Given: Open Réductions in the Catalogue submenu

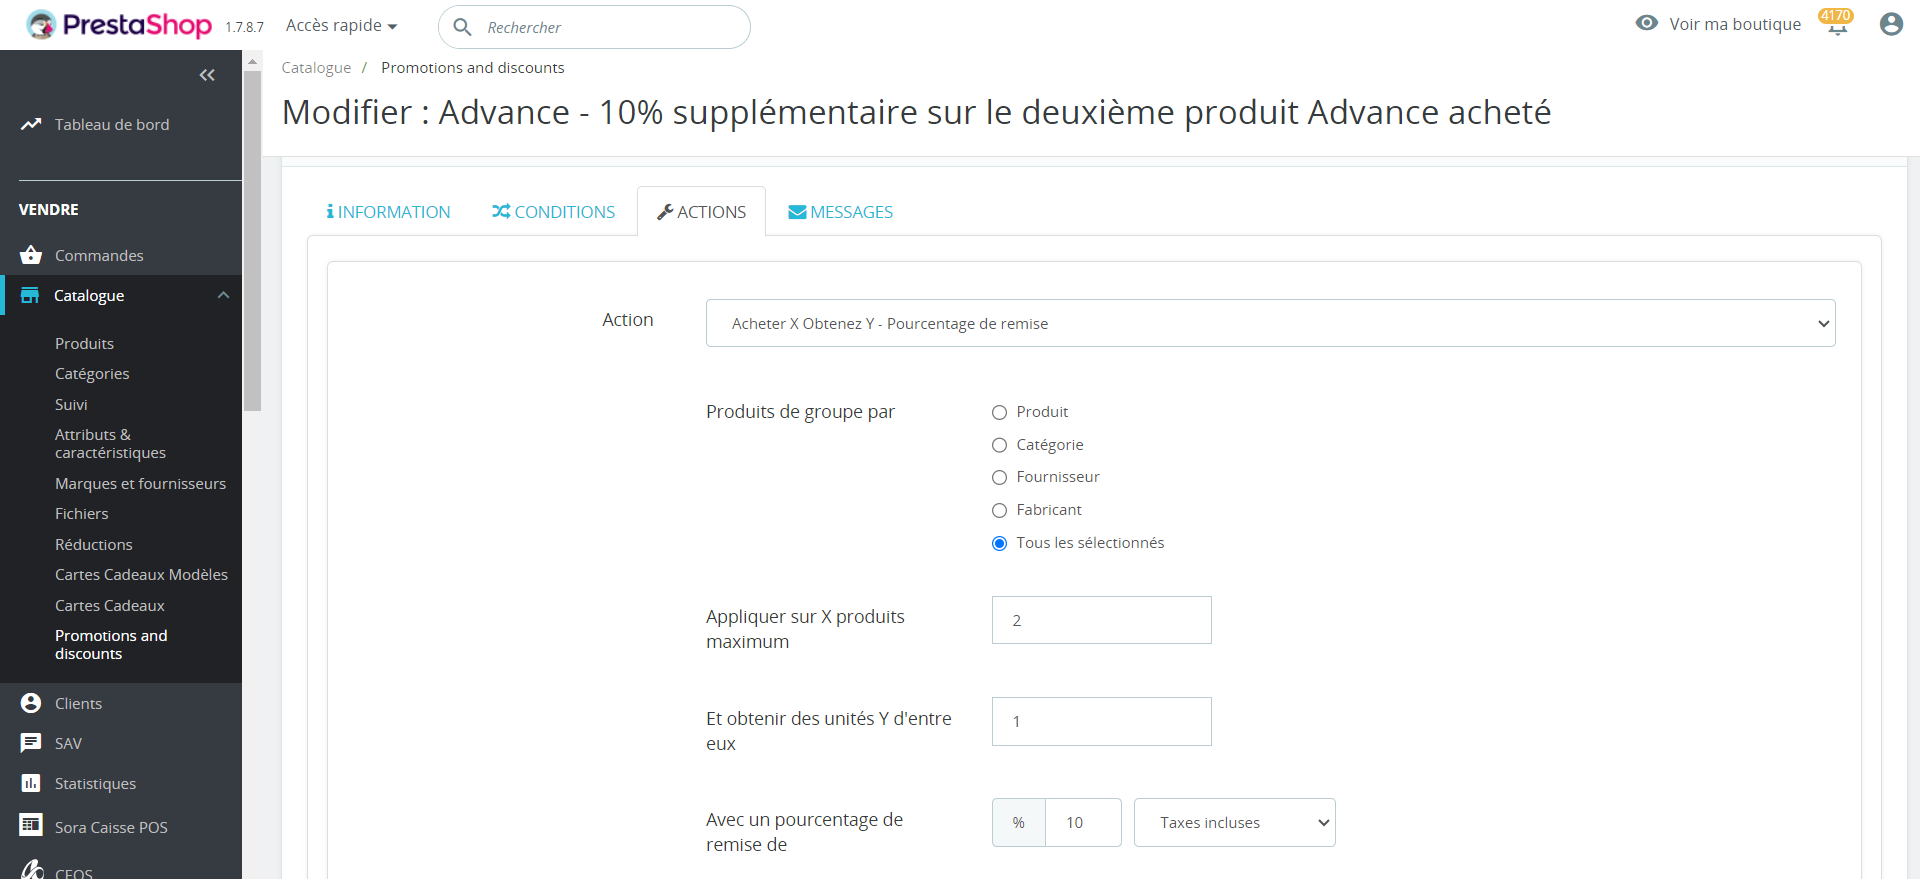Looking at the screenshot, I should (94, 544).
